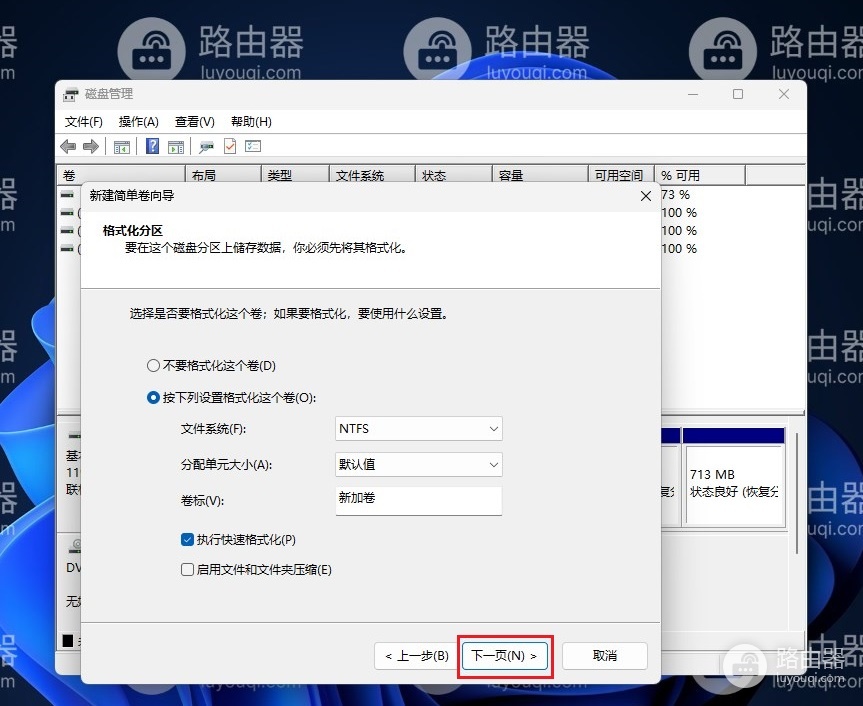Open the 操作(A) menu
863x706 pixels.
click(139, 122)
